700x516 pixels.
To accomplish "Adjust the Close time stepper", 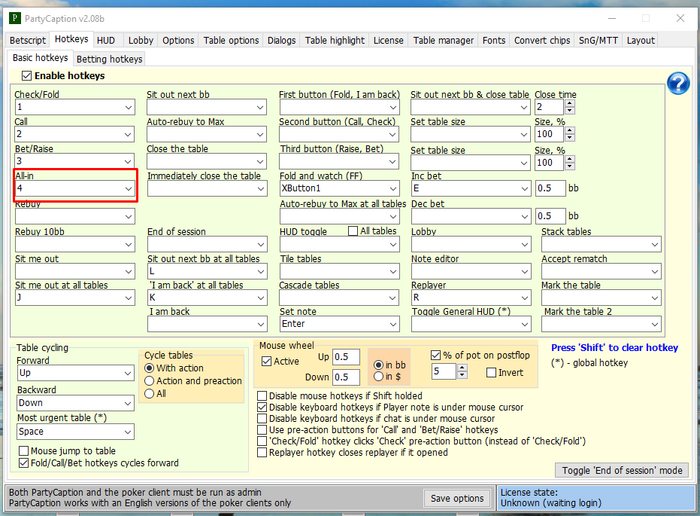I will (570, 107).
